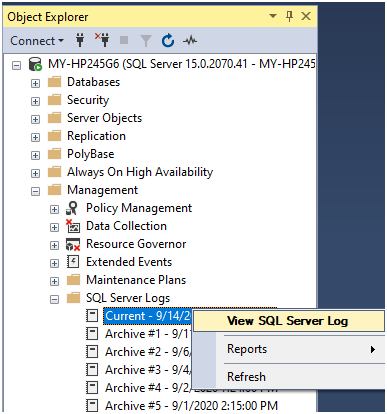Select Always On High Availability item
Image resolution: width=387 pixels, height=414 pixels.
coord(140,172)
